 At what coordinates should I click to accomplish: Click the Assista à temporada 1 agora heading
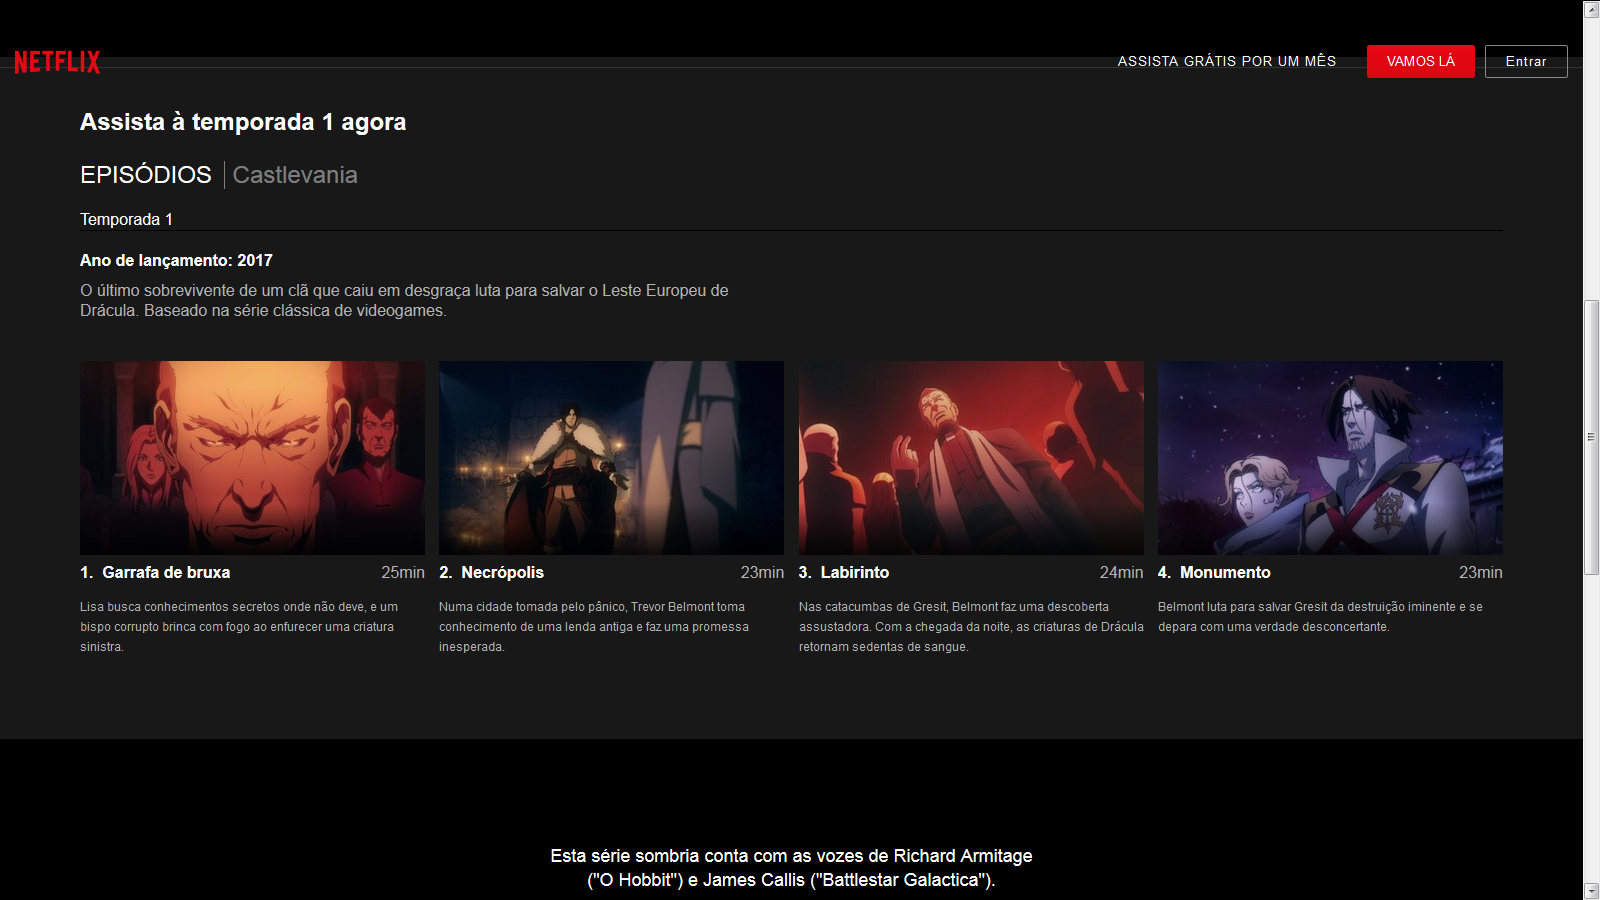coord(243,122)
